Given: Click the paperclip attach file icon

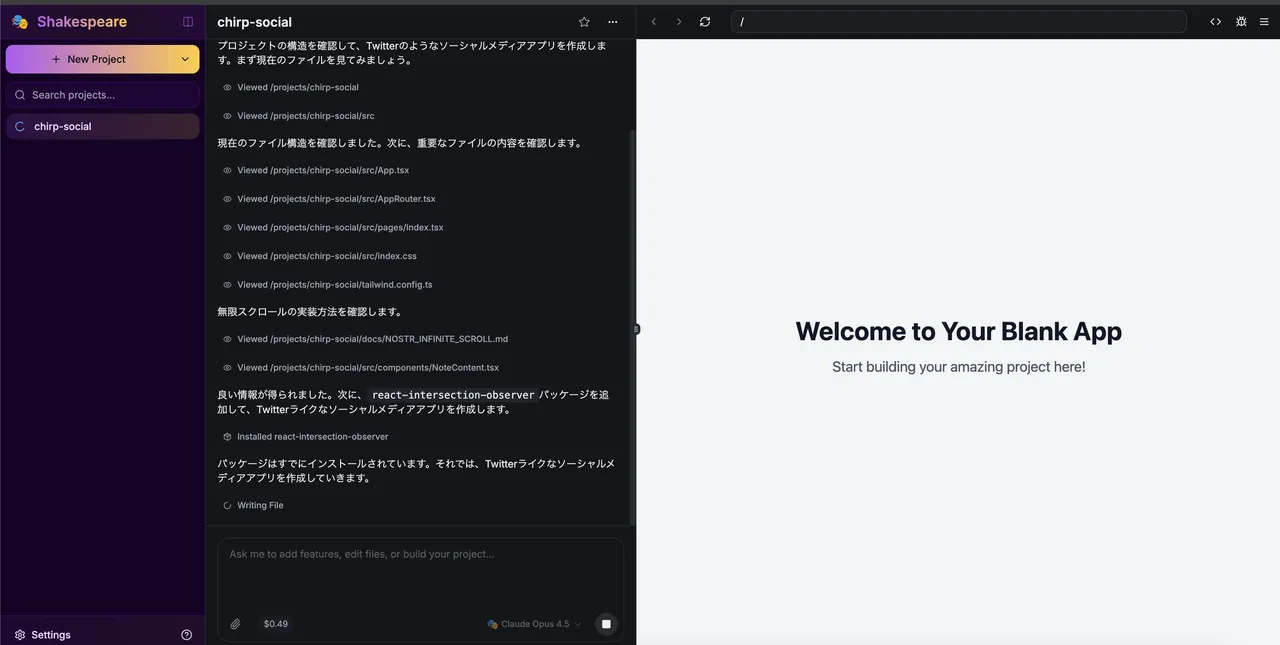Looking at the screenshot, I should click(x=235, y=624).
